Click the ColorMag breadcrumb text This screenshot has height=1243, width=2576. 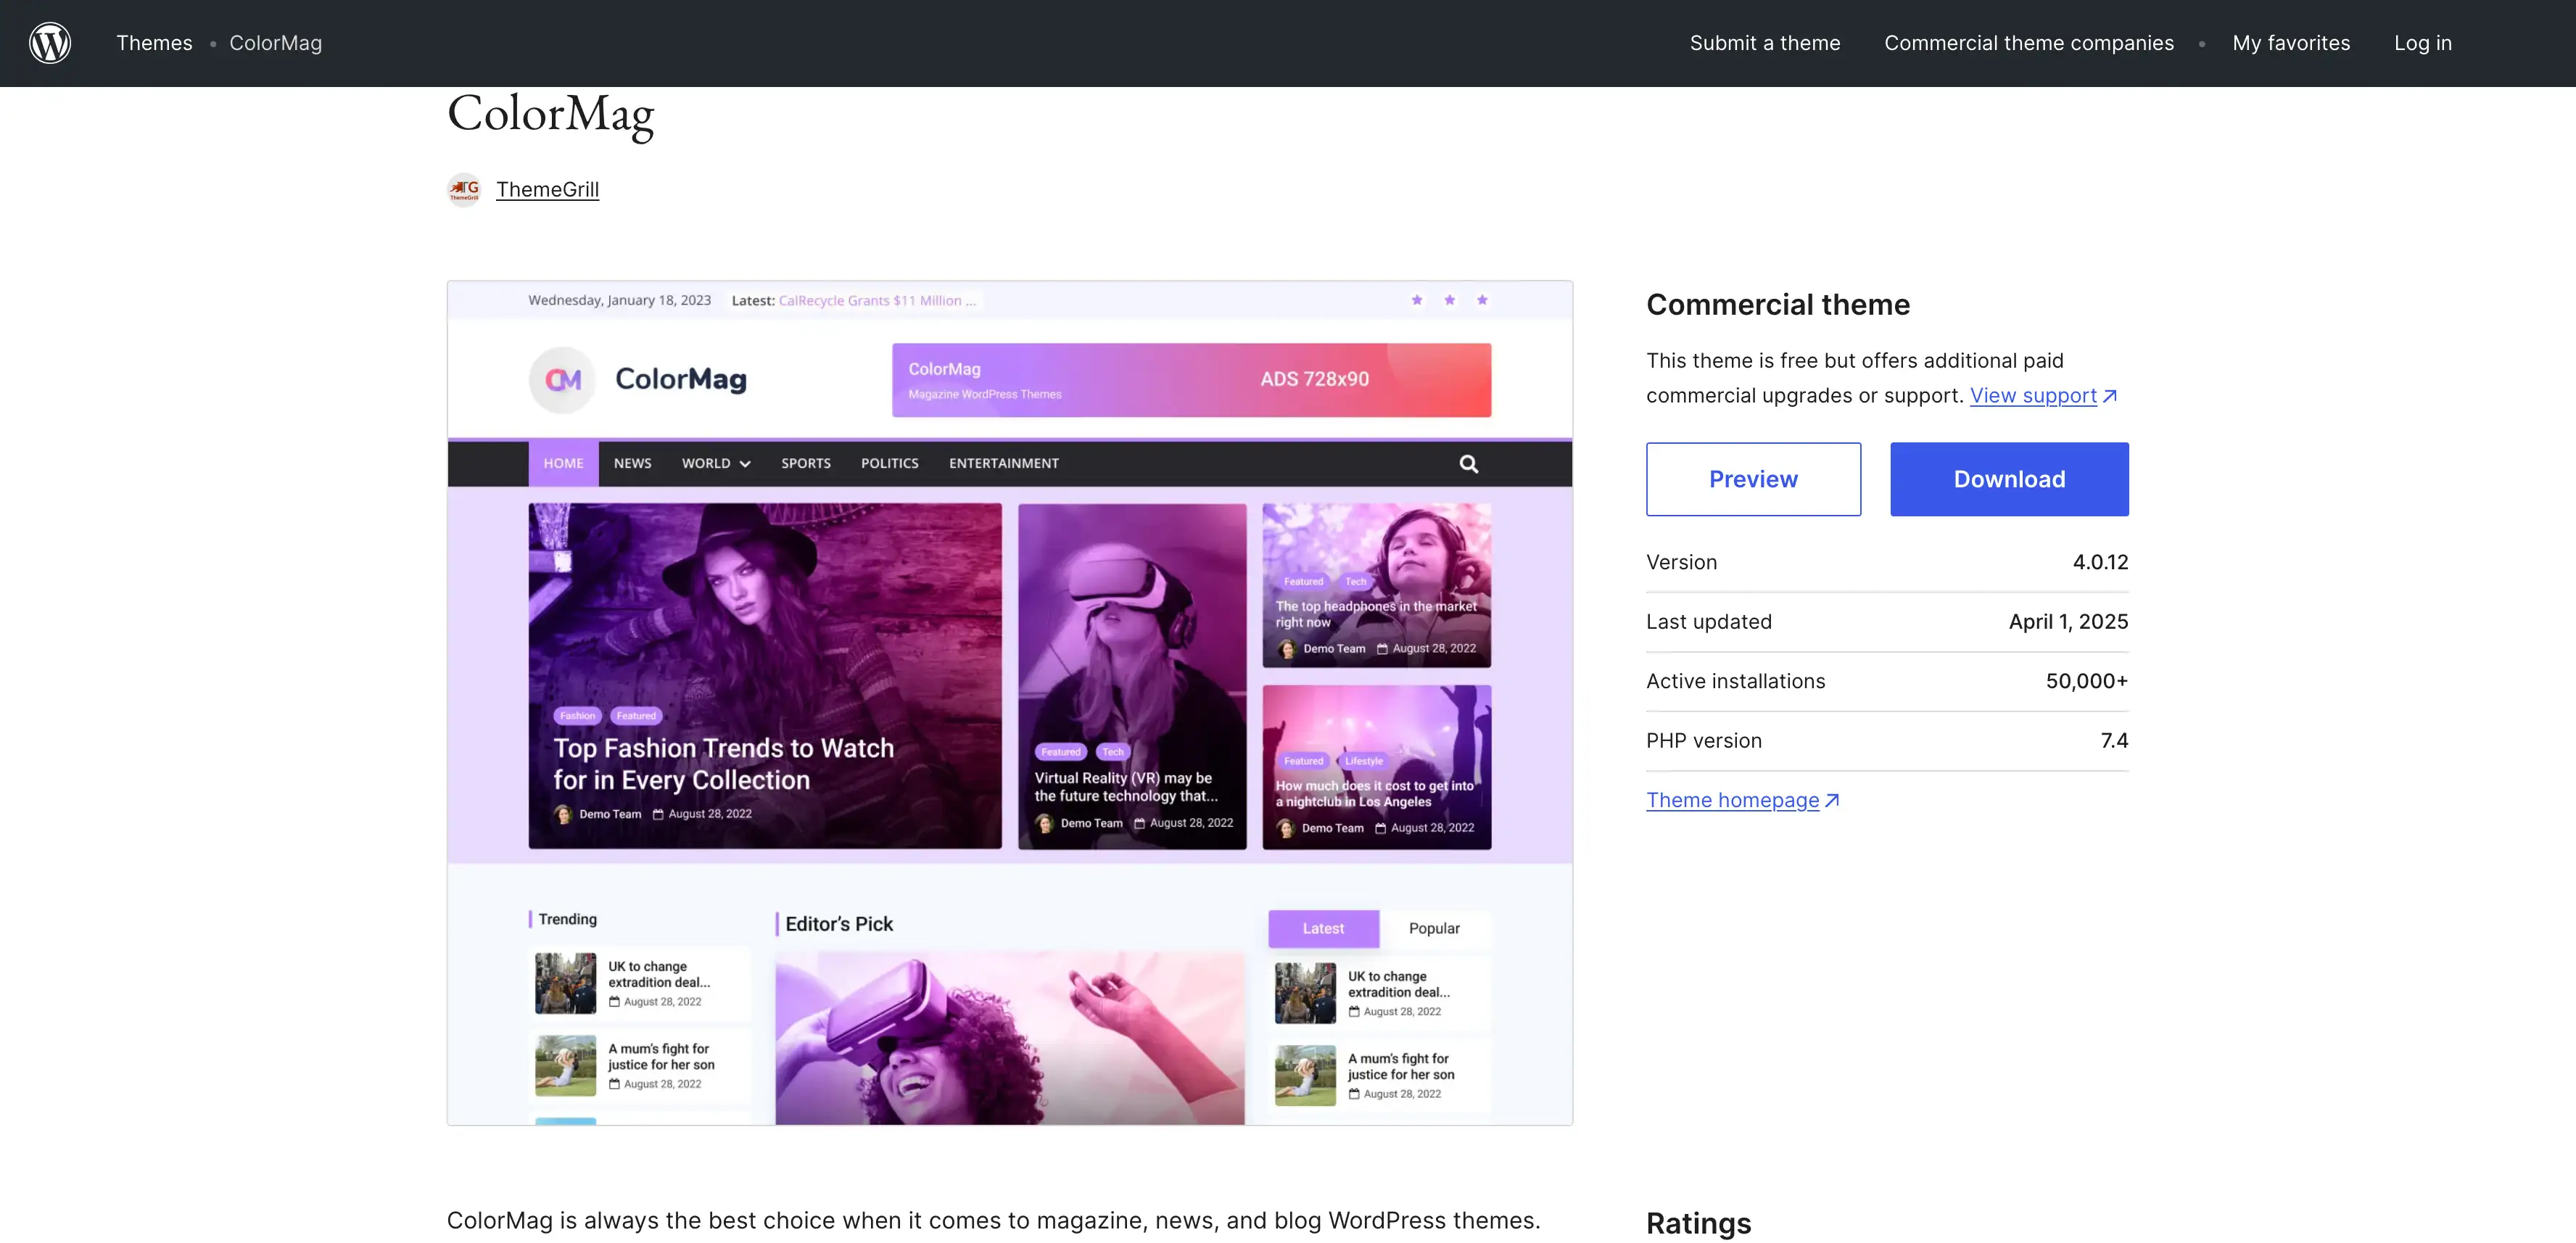click(276, 43)
